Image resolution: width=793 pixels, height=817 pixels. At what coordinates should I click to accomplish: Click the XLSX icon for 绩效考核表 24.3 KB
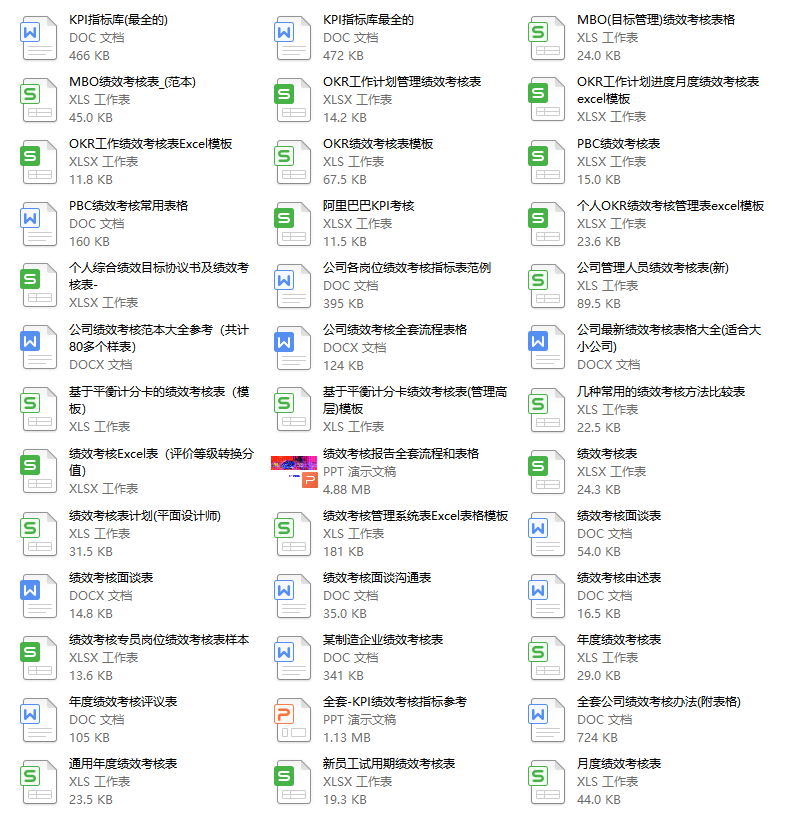[x=547, y=472]
